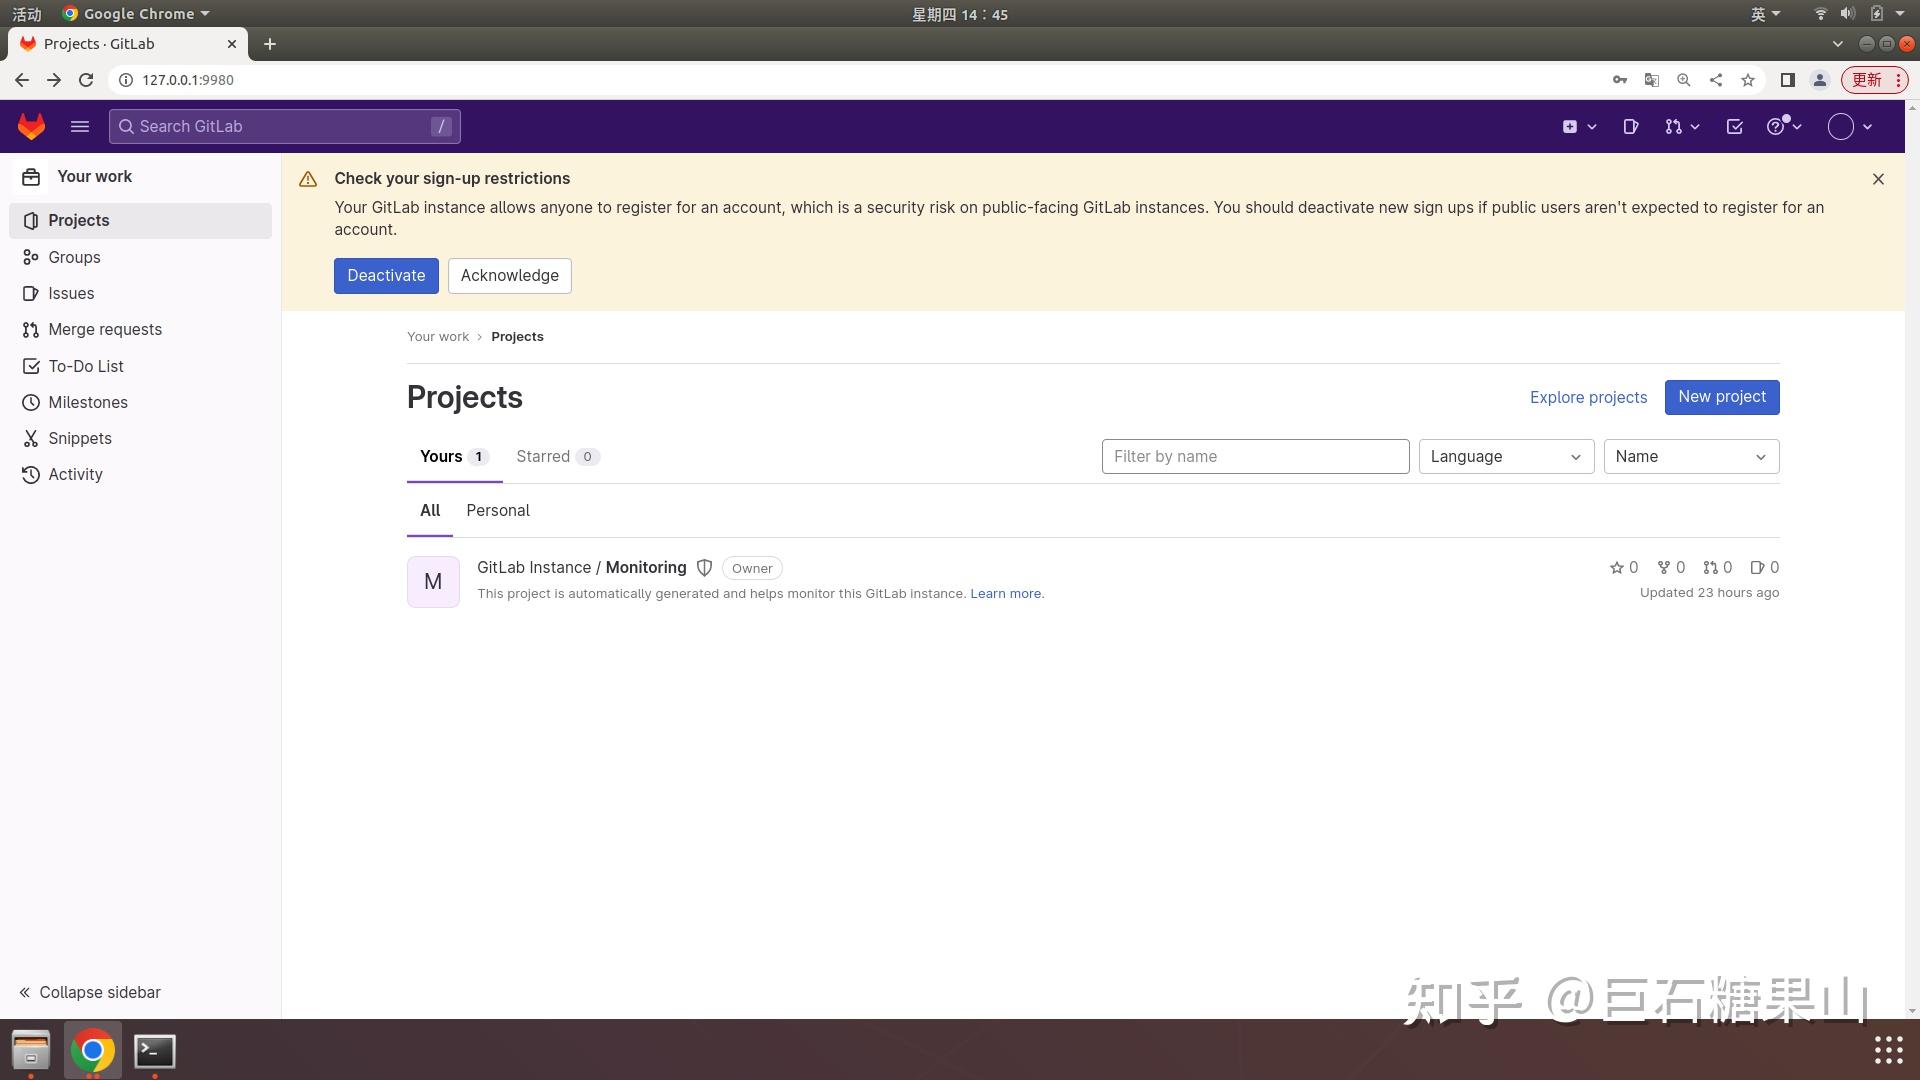Viewport: 1920px width, 1080px height.
Task: Open the Help menu dropdown
Action: click(x=1784, y=126)
